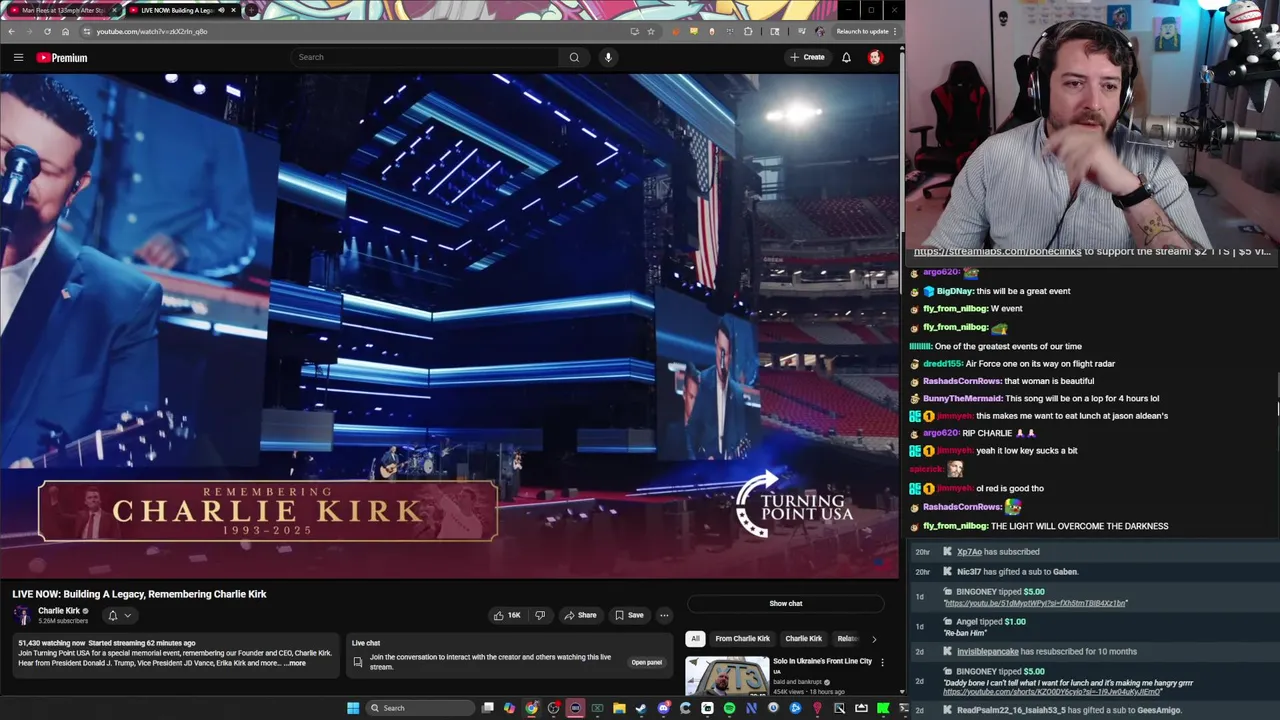
Task: Open the youtube.com/shorts link in tips
Action: tap(1052, 691)
